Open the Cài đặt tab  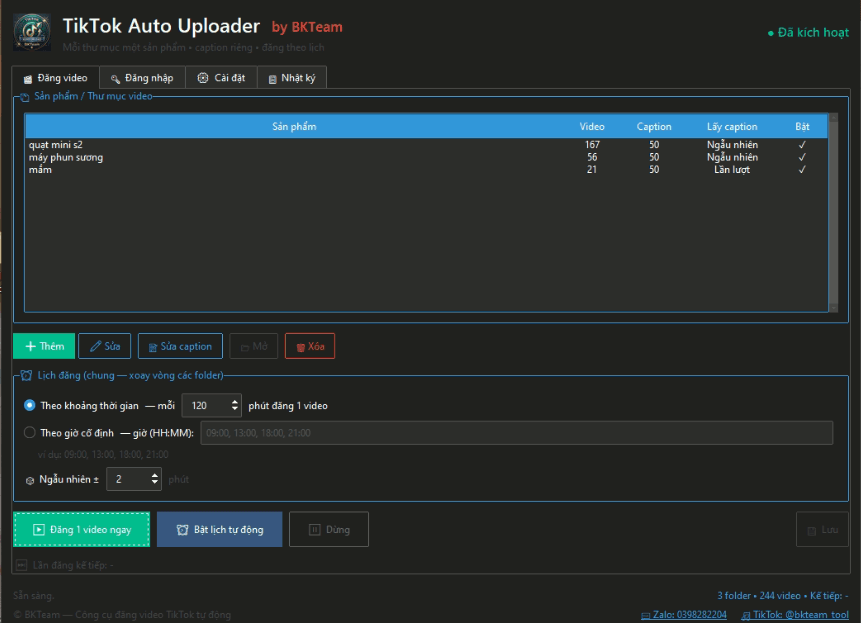pyautogui.click(x=221, y=78)
